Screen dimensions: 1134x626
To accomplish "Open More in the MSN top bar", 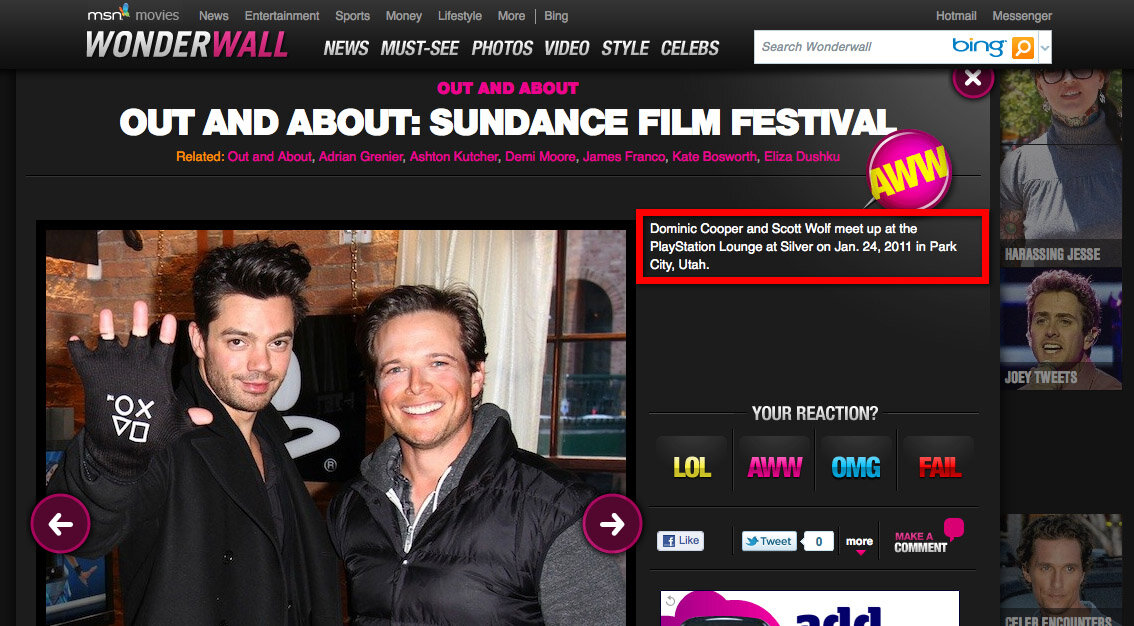I will [x=511, y=16].
